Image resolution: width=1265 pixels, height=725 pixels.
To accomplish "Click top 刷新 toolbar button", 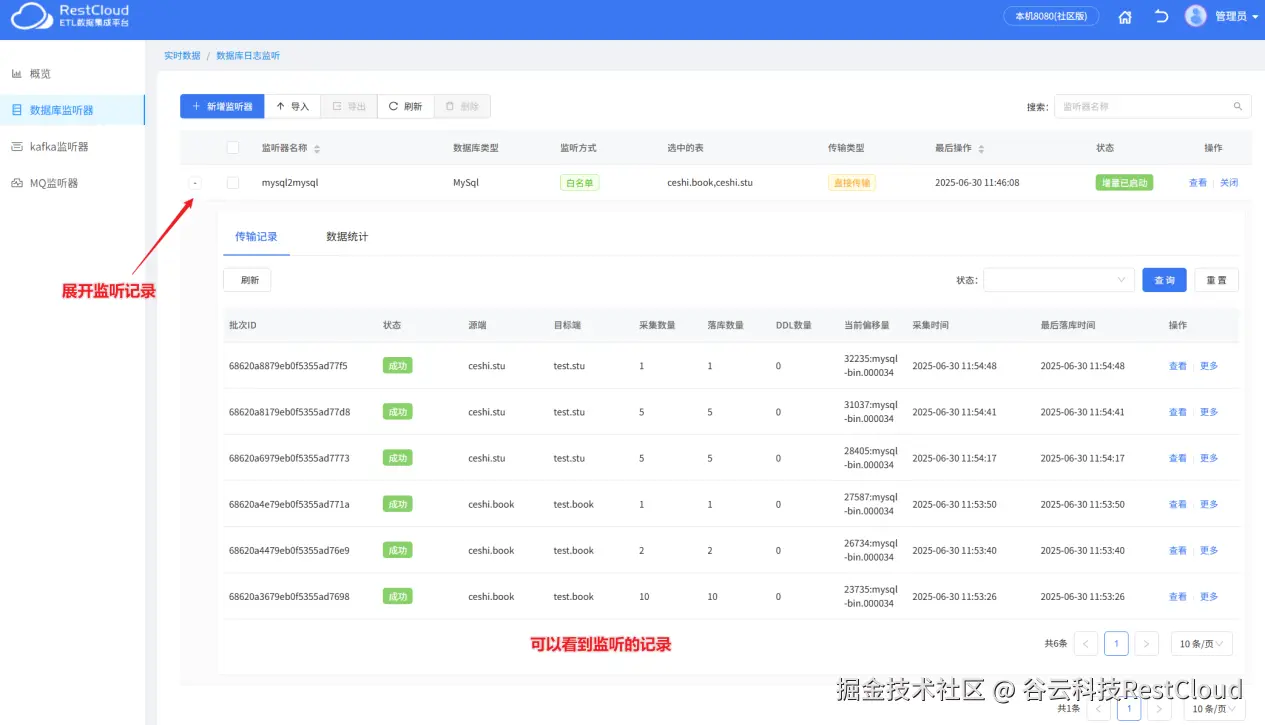I will click(x=406, y=106).
